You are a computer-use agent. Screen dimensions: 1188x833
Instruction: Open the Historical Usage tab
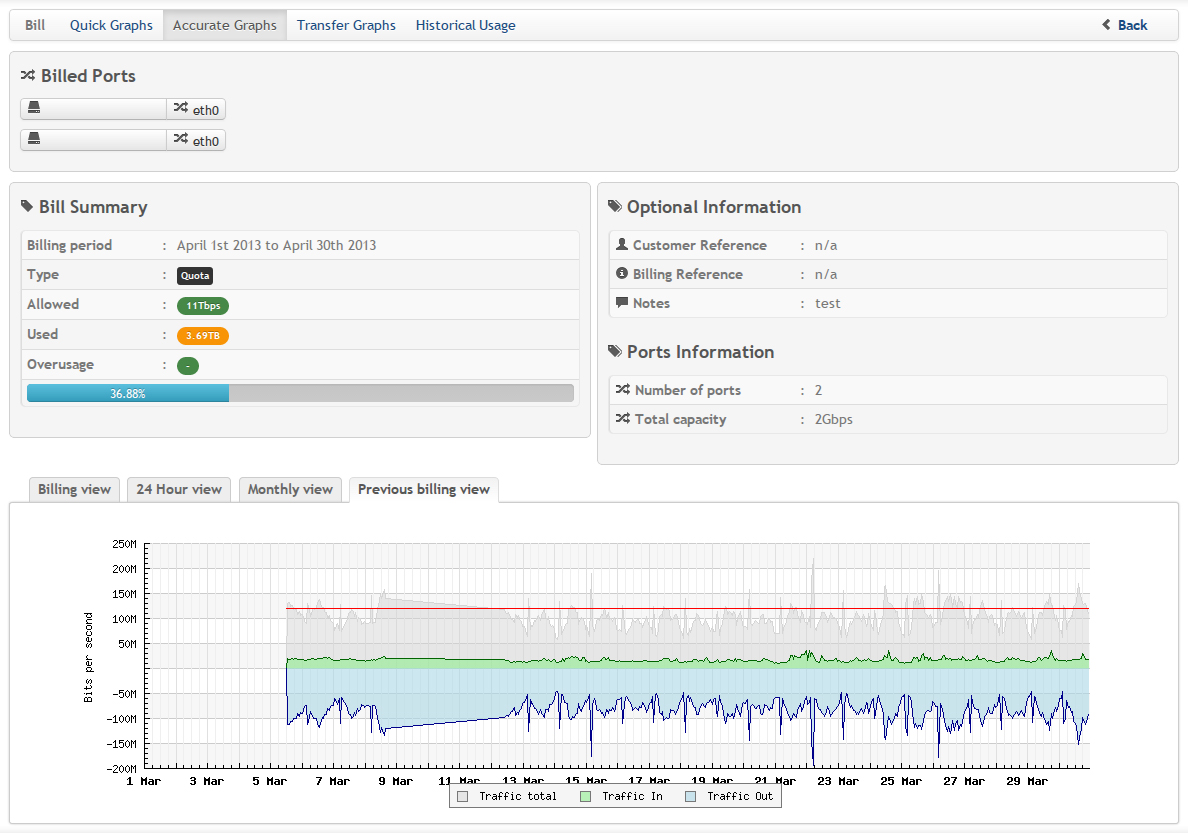[x=465, y=25]
